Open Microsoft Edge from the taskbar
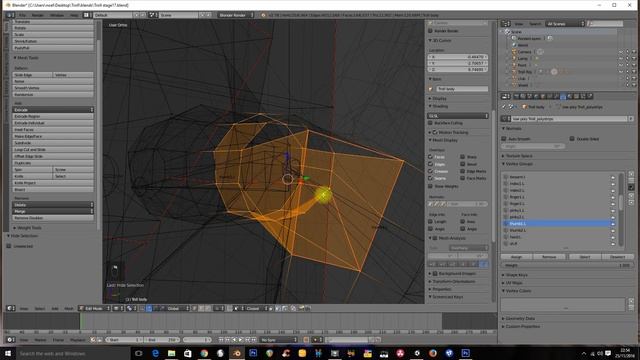The image size is (640, 360). coord(155,353)
